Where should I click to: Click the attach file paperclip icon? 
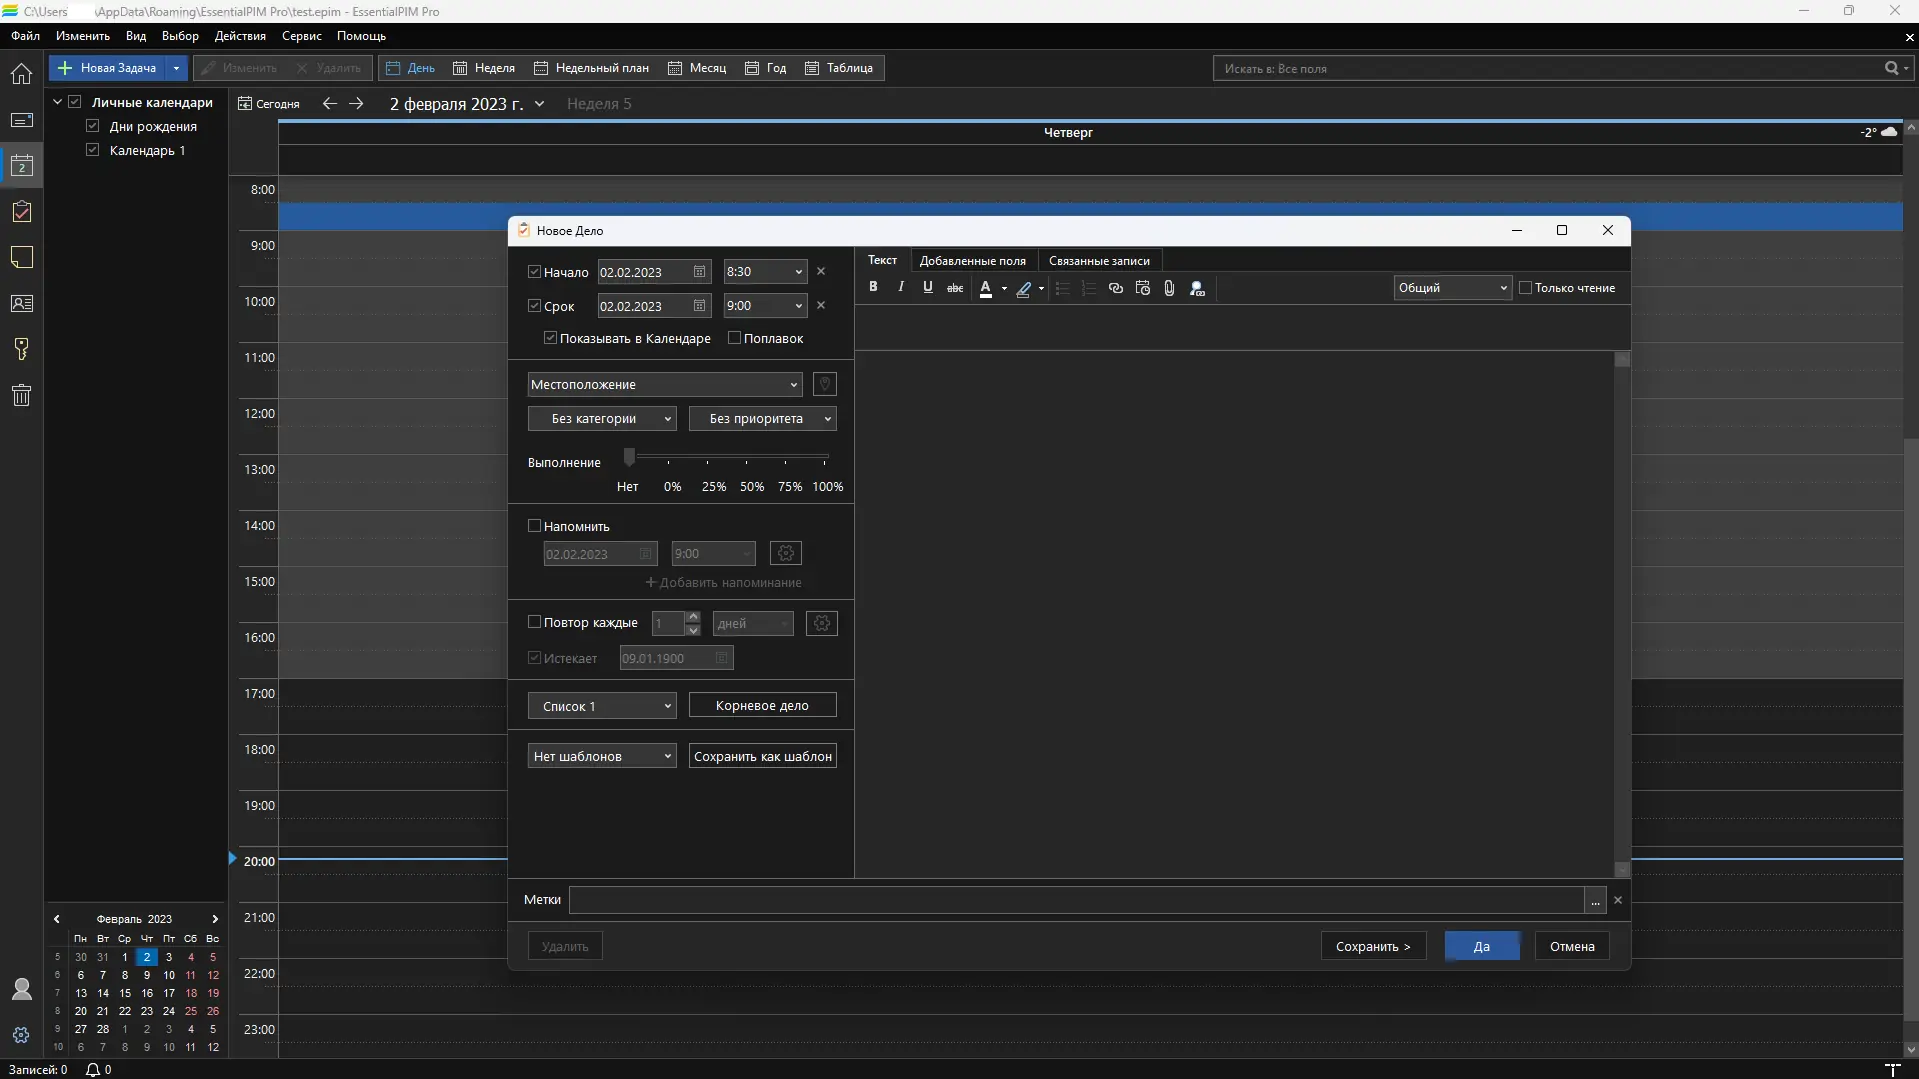[x=1169, y=288]
